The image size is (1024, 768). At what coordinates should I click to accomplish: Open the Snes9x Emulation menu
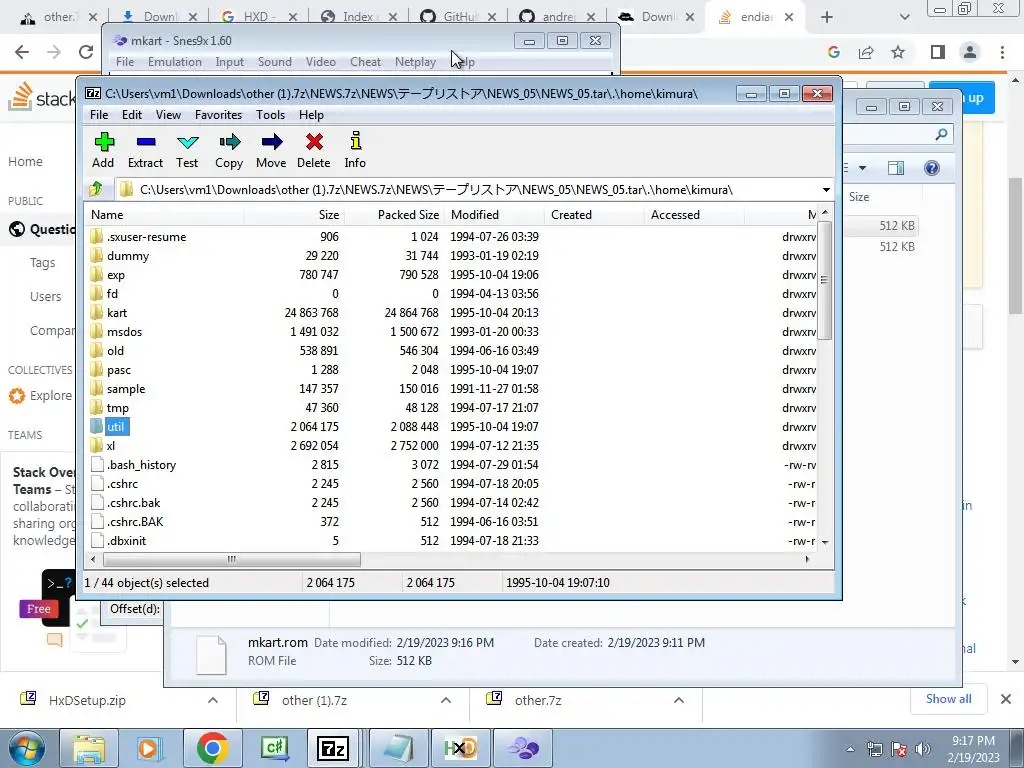[x=174, y=62]
